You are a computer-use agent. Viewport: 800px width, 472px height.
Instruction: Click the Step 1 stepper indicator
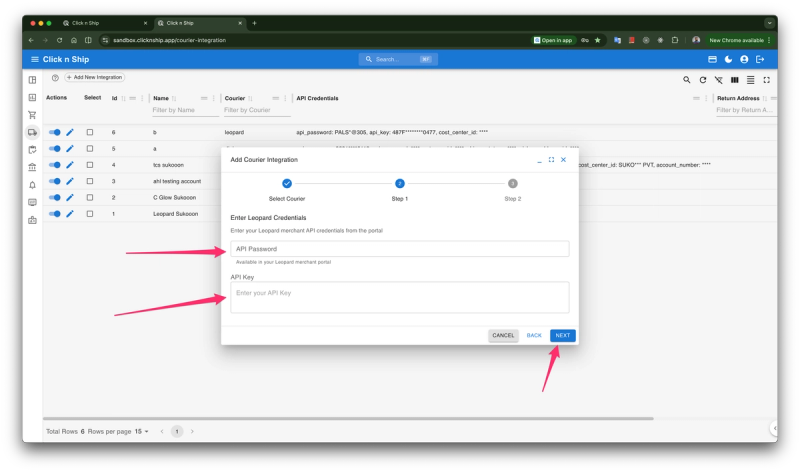pos(399,184)
